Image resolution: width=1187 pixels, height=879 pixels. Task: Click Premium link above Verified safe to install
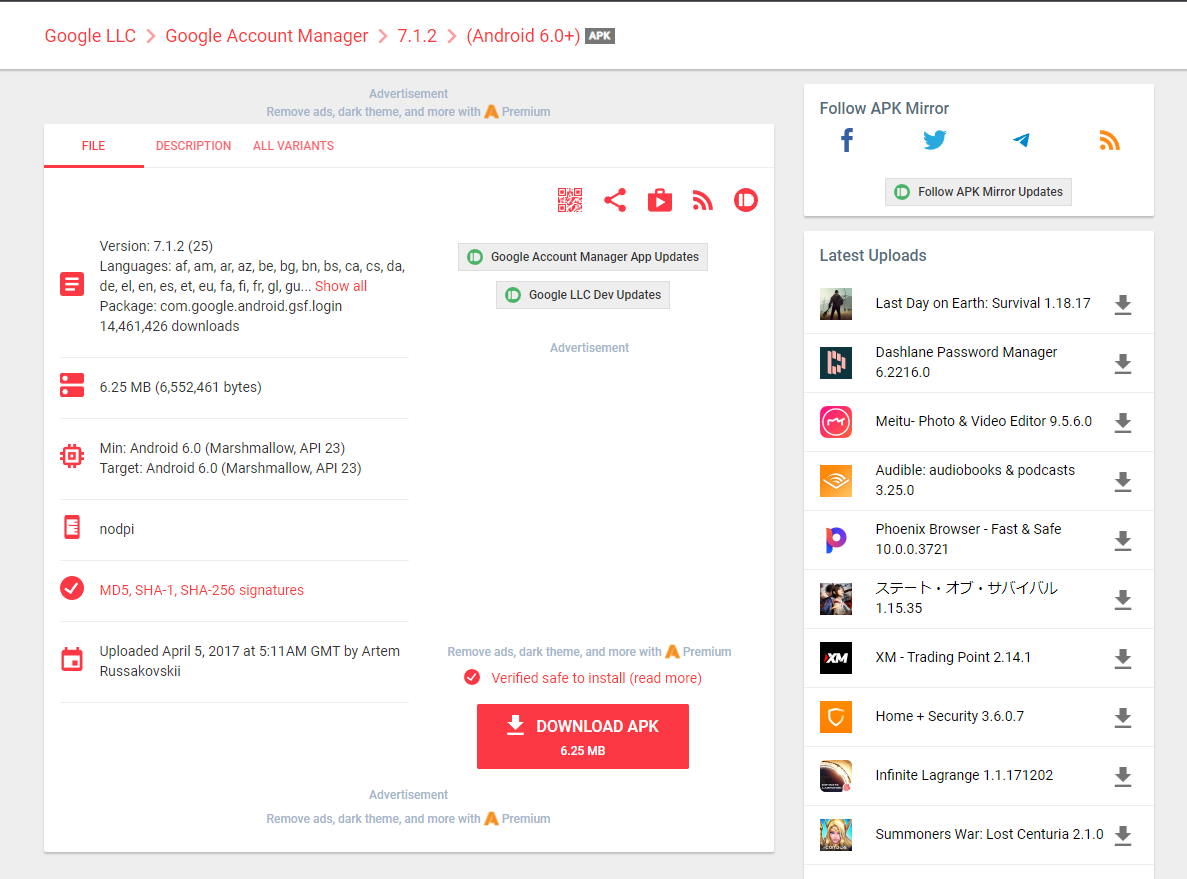point(698,651)
